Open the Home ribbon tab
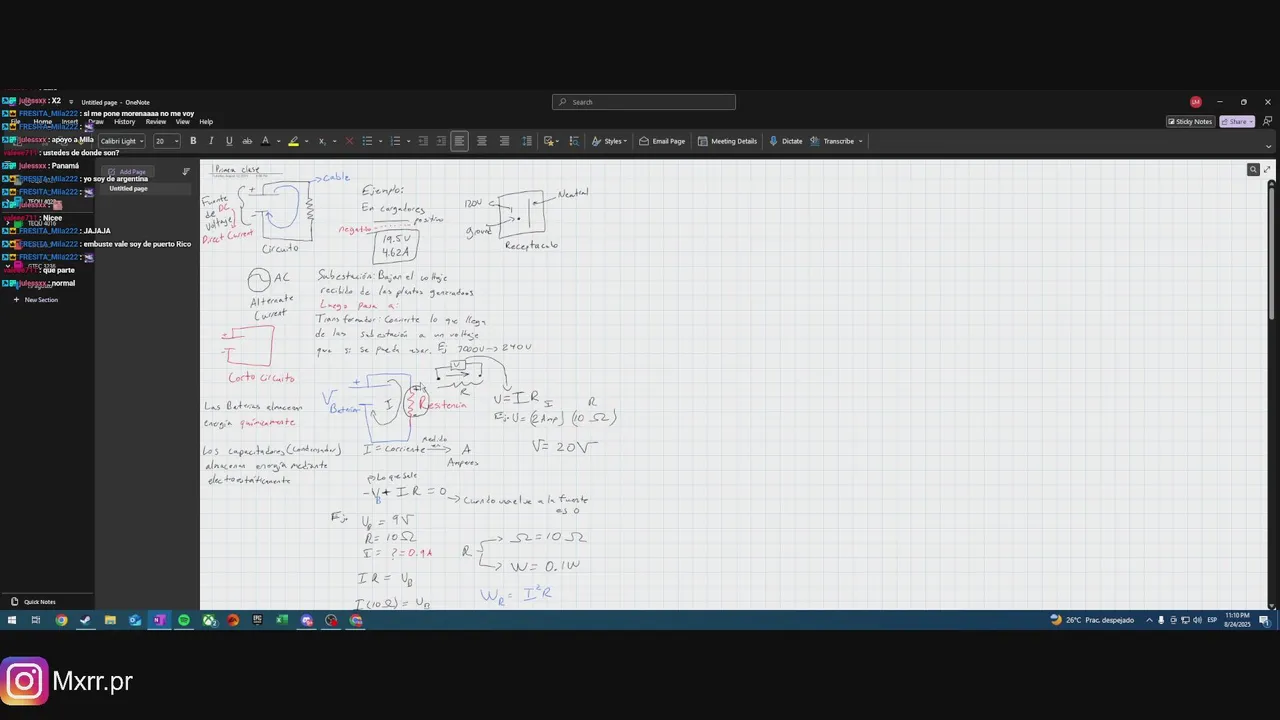 (43, 122)
